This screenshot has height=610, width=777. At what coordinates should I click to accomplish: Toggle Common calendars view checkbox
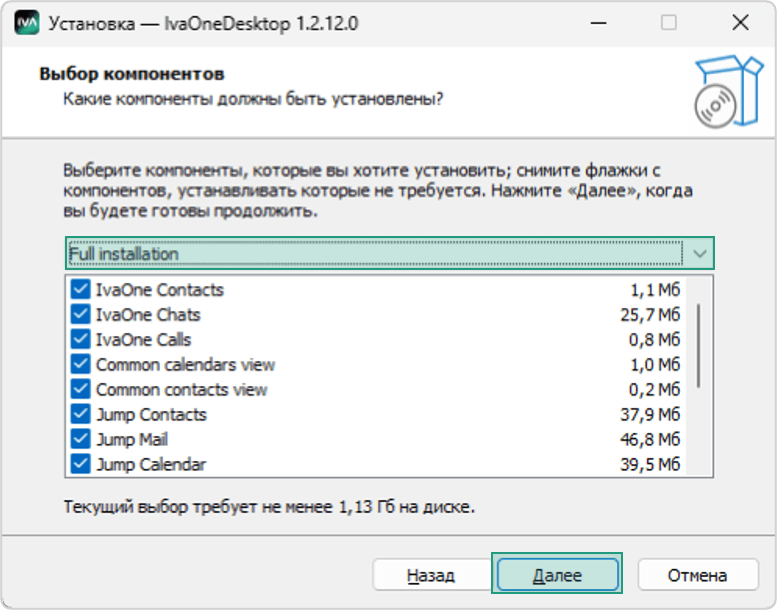tap(80, 364)
